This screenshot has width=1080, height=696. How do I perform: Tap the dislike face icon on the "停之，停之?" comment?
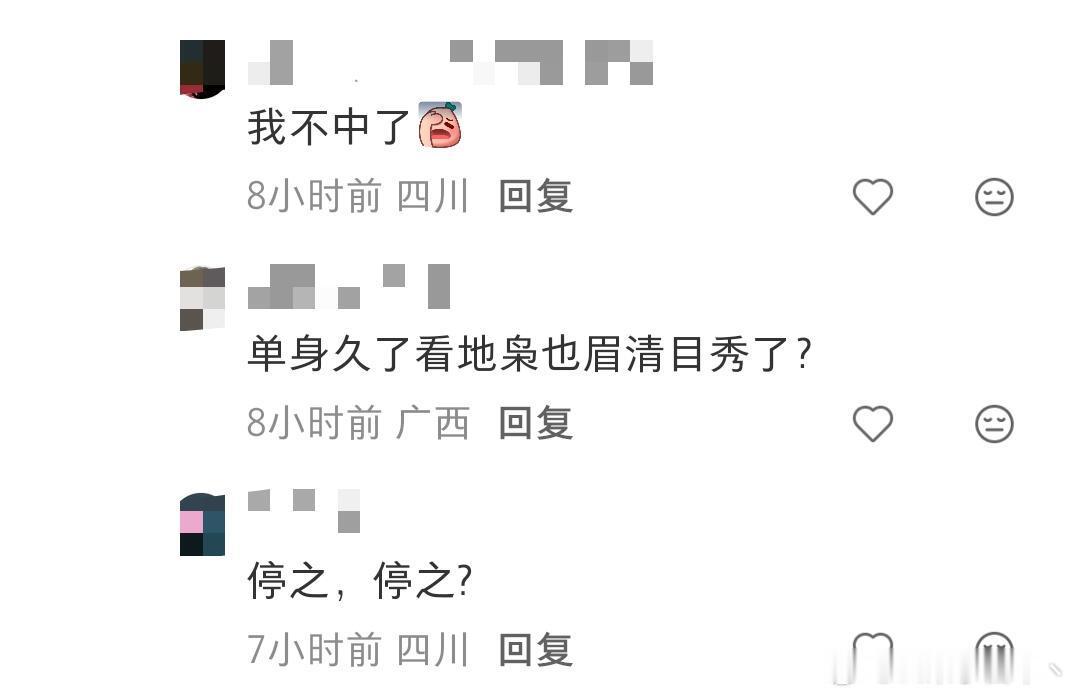994,652
